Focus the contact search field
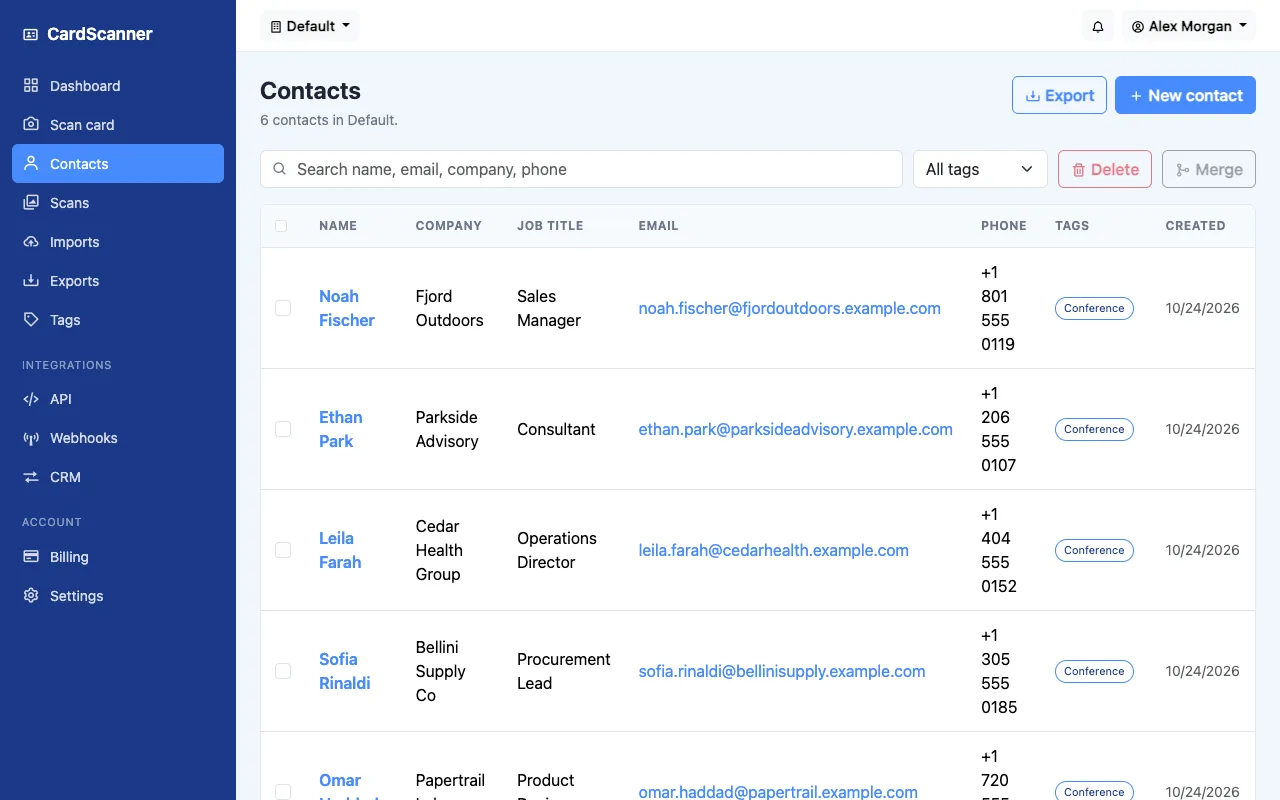 581,169
